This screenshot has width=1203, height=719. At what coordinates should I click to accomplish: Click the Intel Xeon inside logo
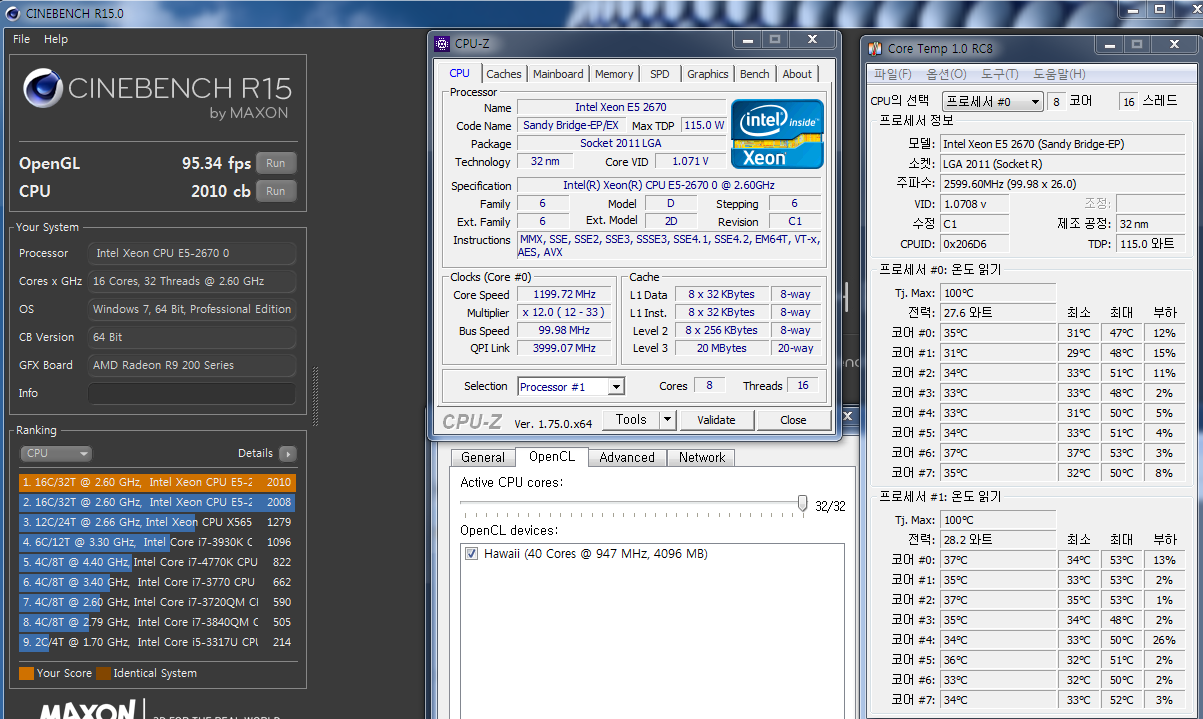click(777, 133)
